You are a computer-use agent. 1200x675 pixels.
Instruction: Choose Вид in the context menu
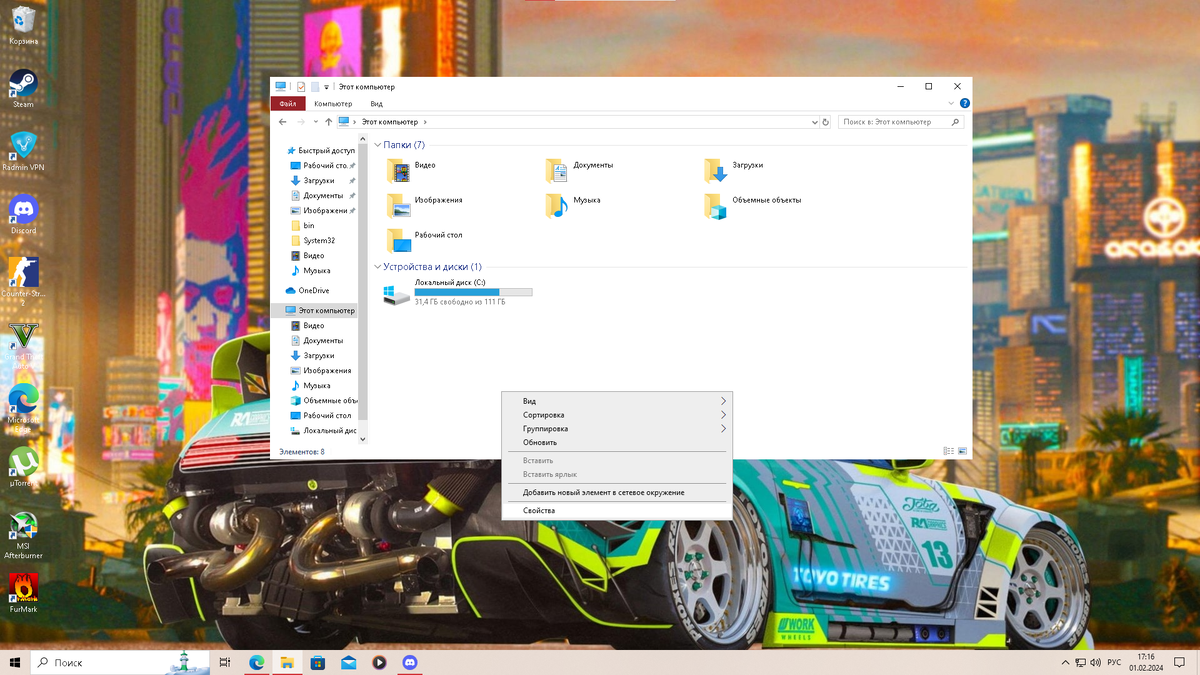(x=617, y=401)
